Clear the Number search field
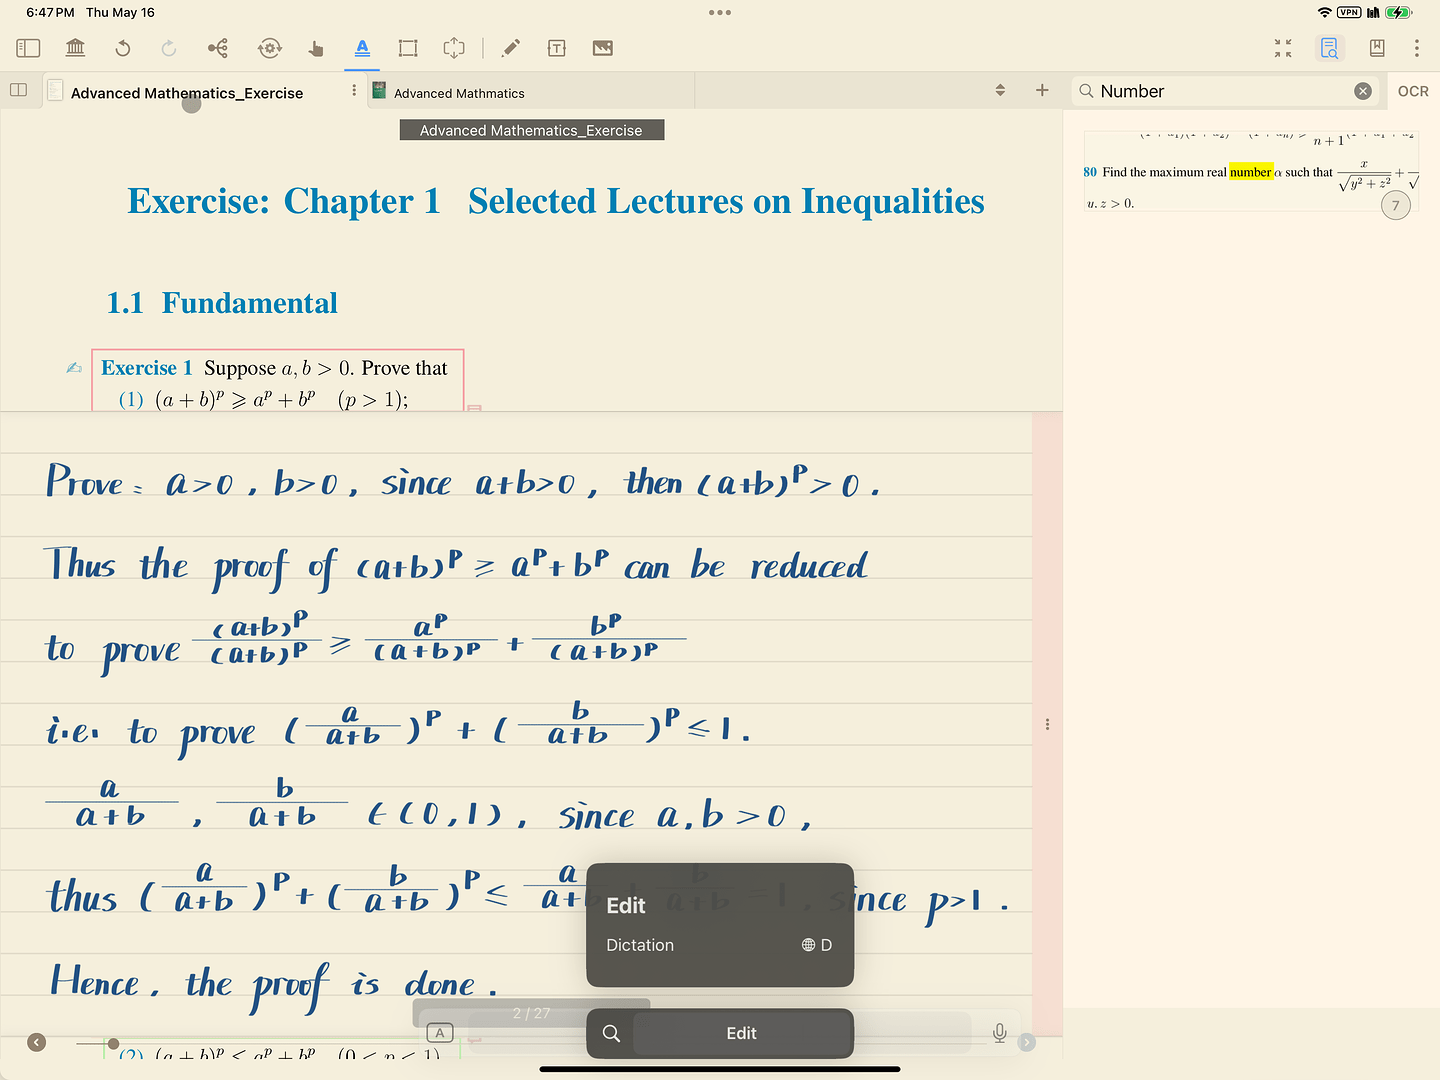The height and width of the screenshot is (1080, 1440). 1363,91
